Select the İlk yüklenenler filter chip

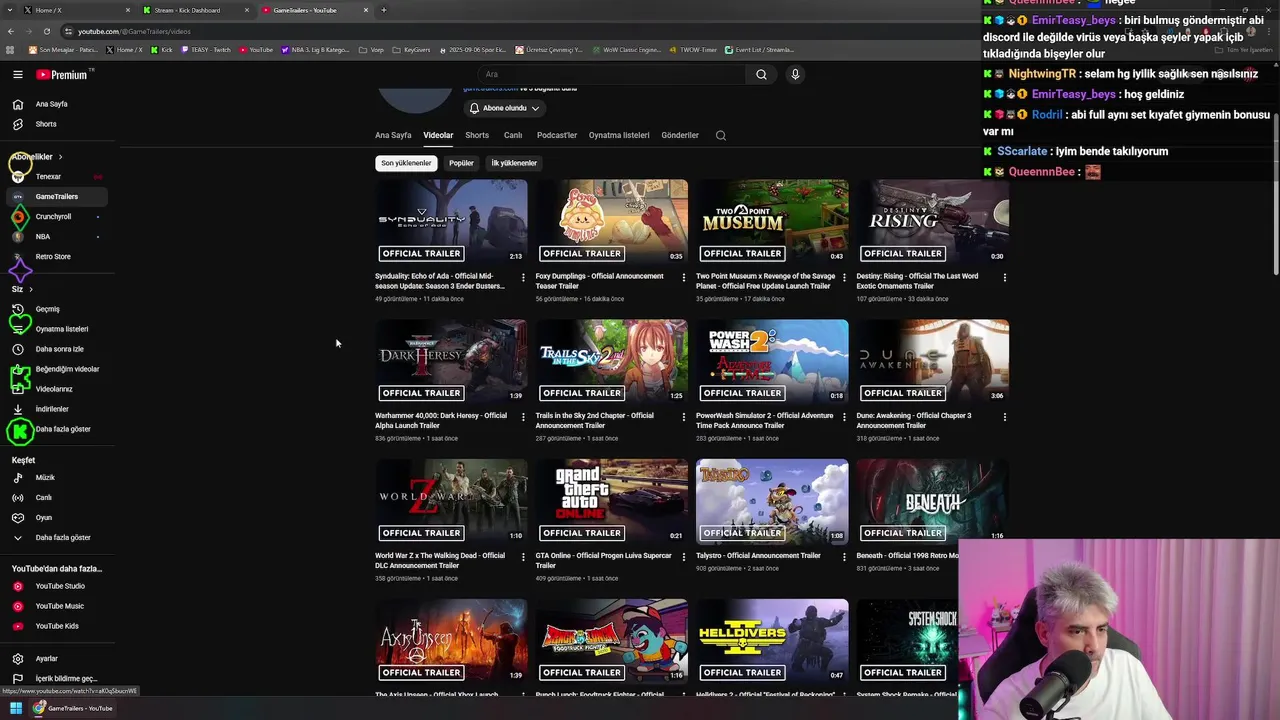514,163
